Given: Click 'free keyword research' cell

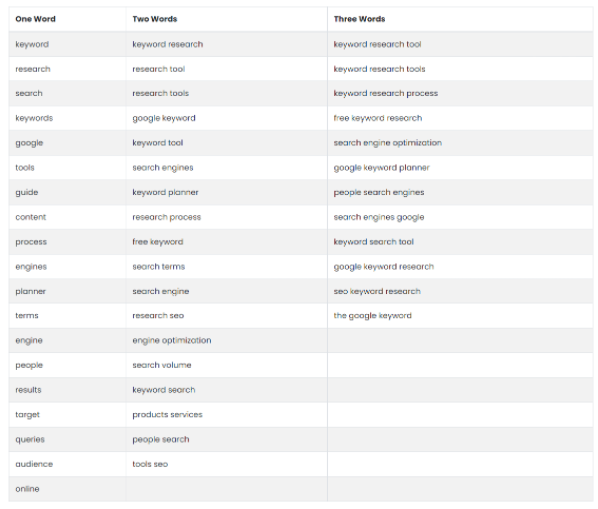Looking at the screenshot, I should [378, 118].
